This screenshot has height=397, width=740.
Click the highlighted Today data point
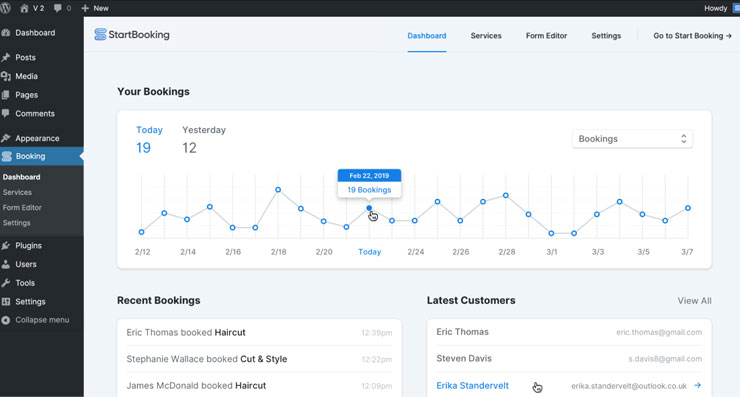[369, 208]
